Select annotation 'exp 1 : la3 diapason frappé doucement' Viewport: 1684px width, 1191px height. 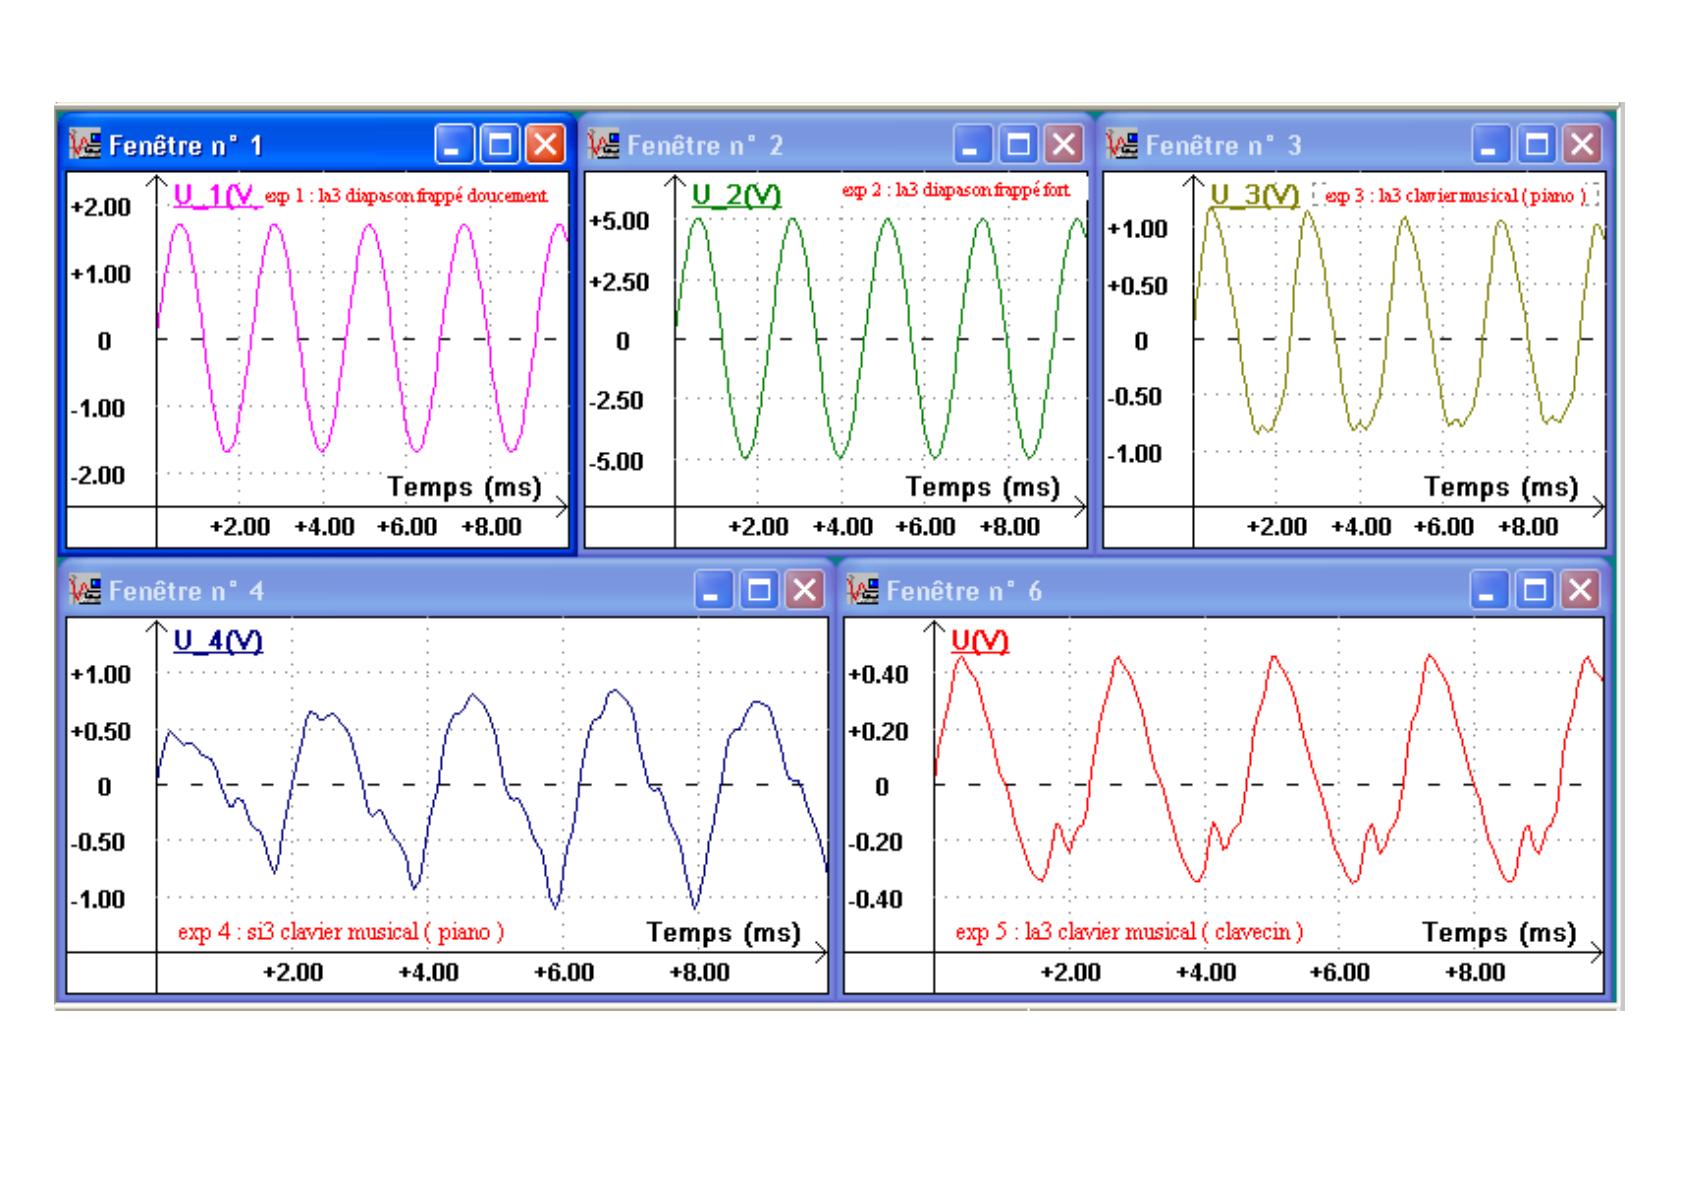406,196
